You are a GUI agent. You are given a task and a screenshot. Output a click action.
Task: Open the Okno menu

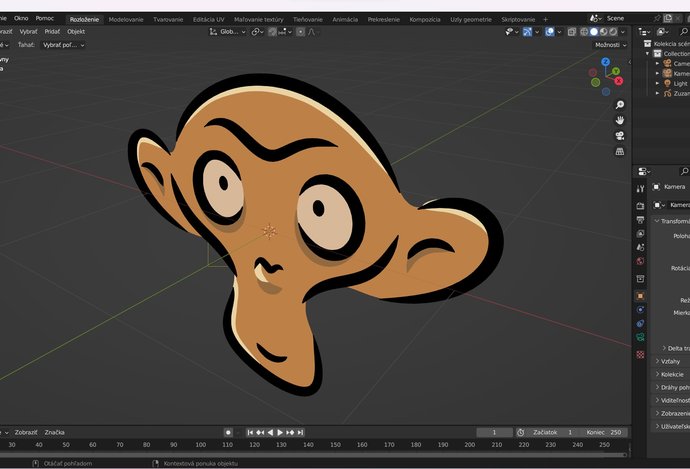point(21,18)
